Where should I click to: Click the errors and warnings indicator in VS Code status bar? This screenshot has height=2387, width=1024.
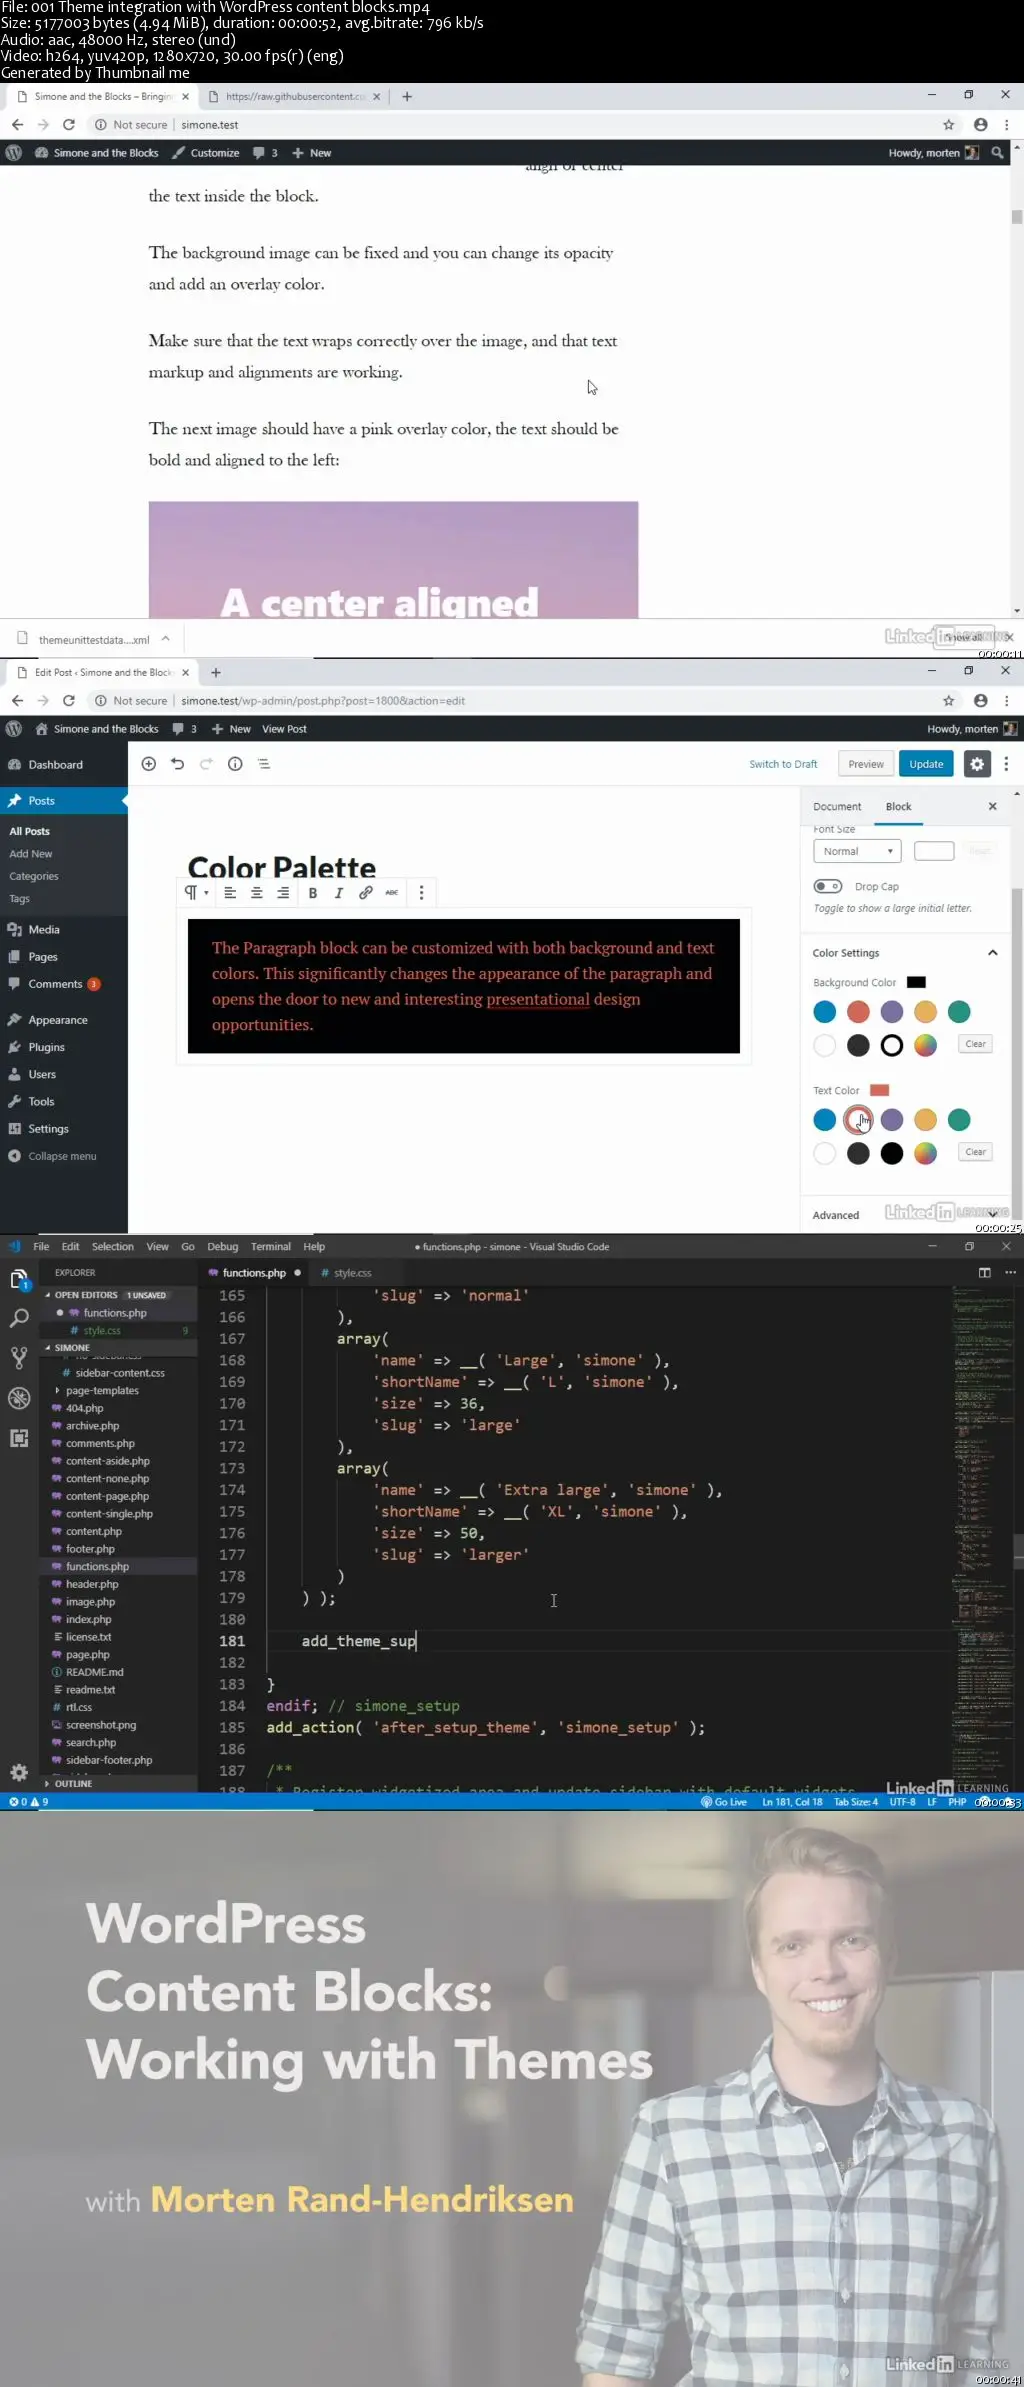tap(28, 1802)
